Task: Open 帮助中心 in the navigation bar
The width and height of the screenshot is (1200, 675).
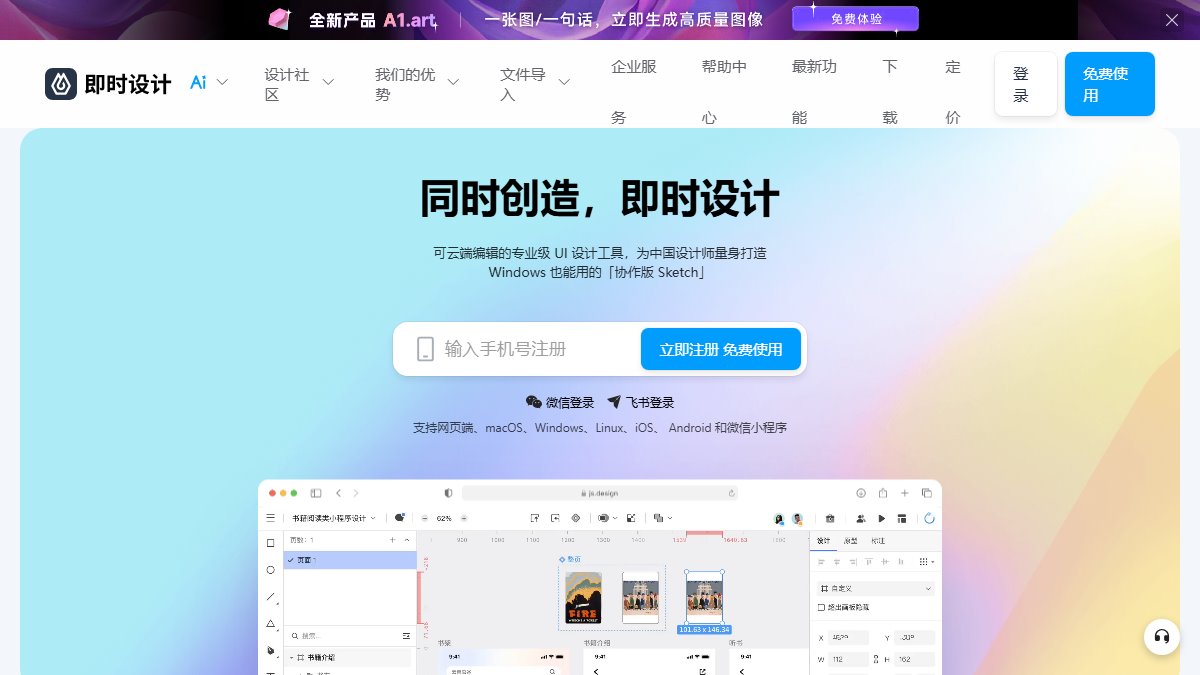Action: (724, 92)
